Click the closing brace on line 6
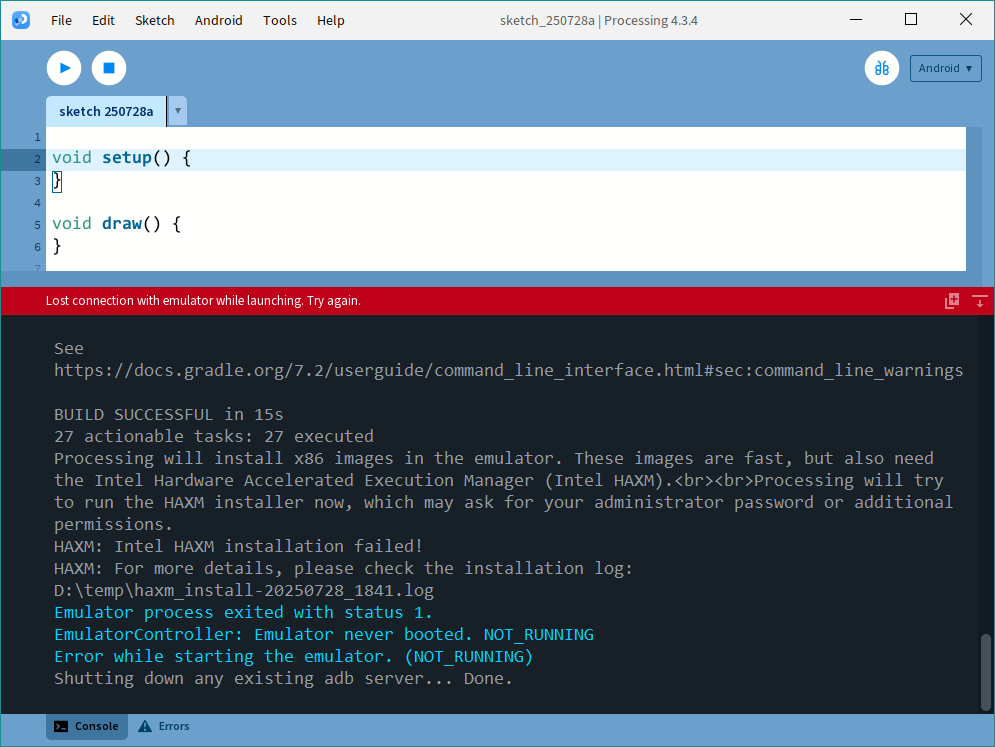 click(57, 246)
